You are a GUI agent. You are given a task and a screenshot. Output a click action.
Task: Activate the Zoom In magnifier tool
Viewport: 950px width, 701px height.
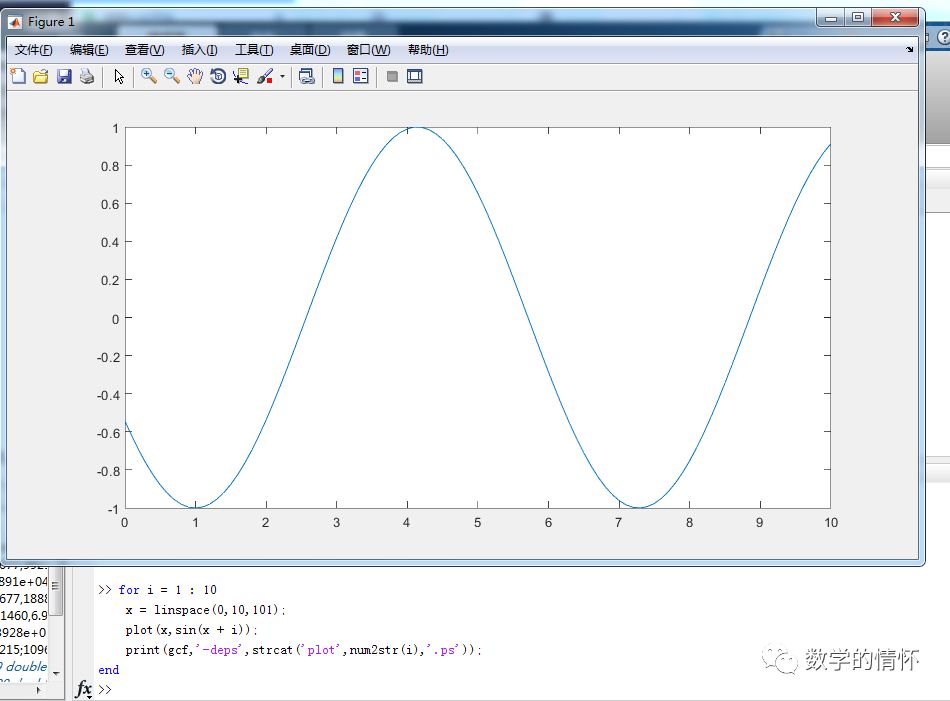coord(148,76)
